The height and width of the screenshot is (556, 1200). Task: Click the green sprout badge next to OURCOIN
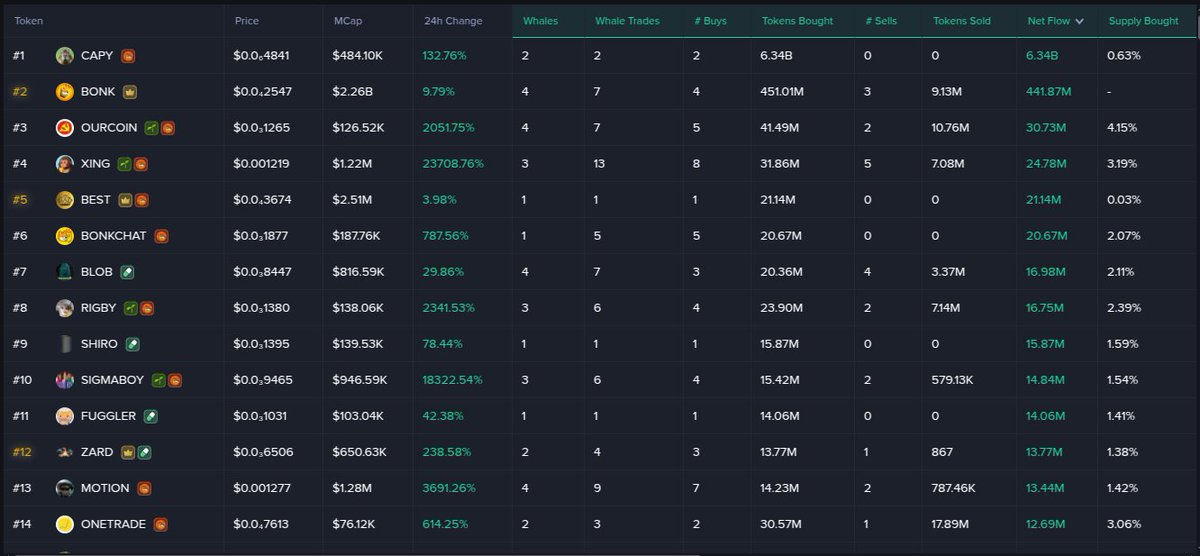(151, 128)
